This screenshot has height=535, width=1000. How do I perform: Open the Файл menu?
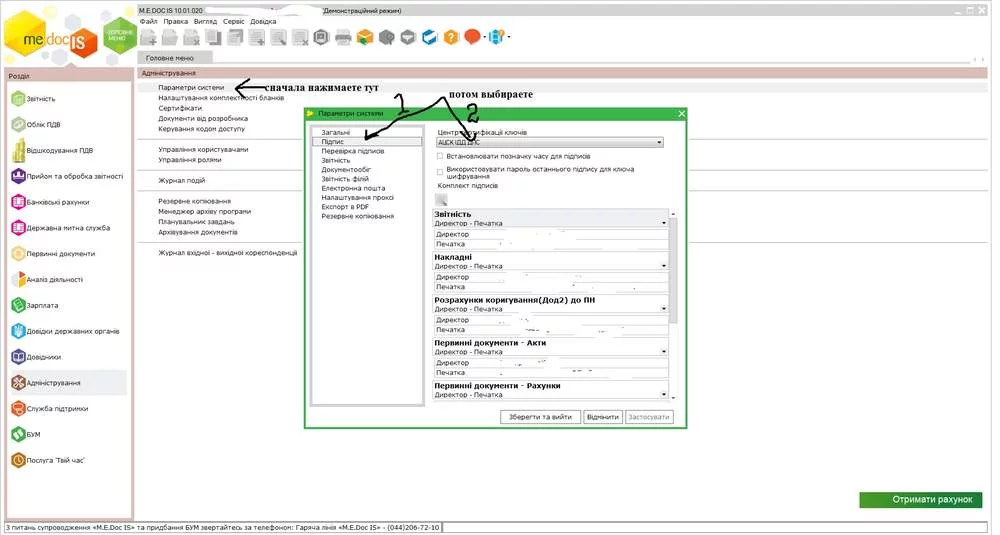pyautogui.click(x=148, y=21)
